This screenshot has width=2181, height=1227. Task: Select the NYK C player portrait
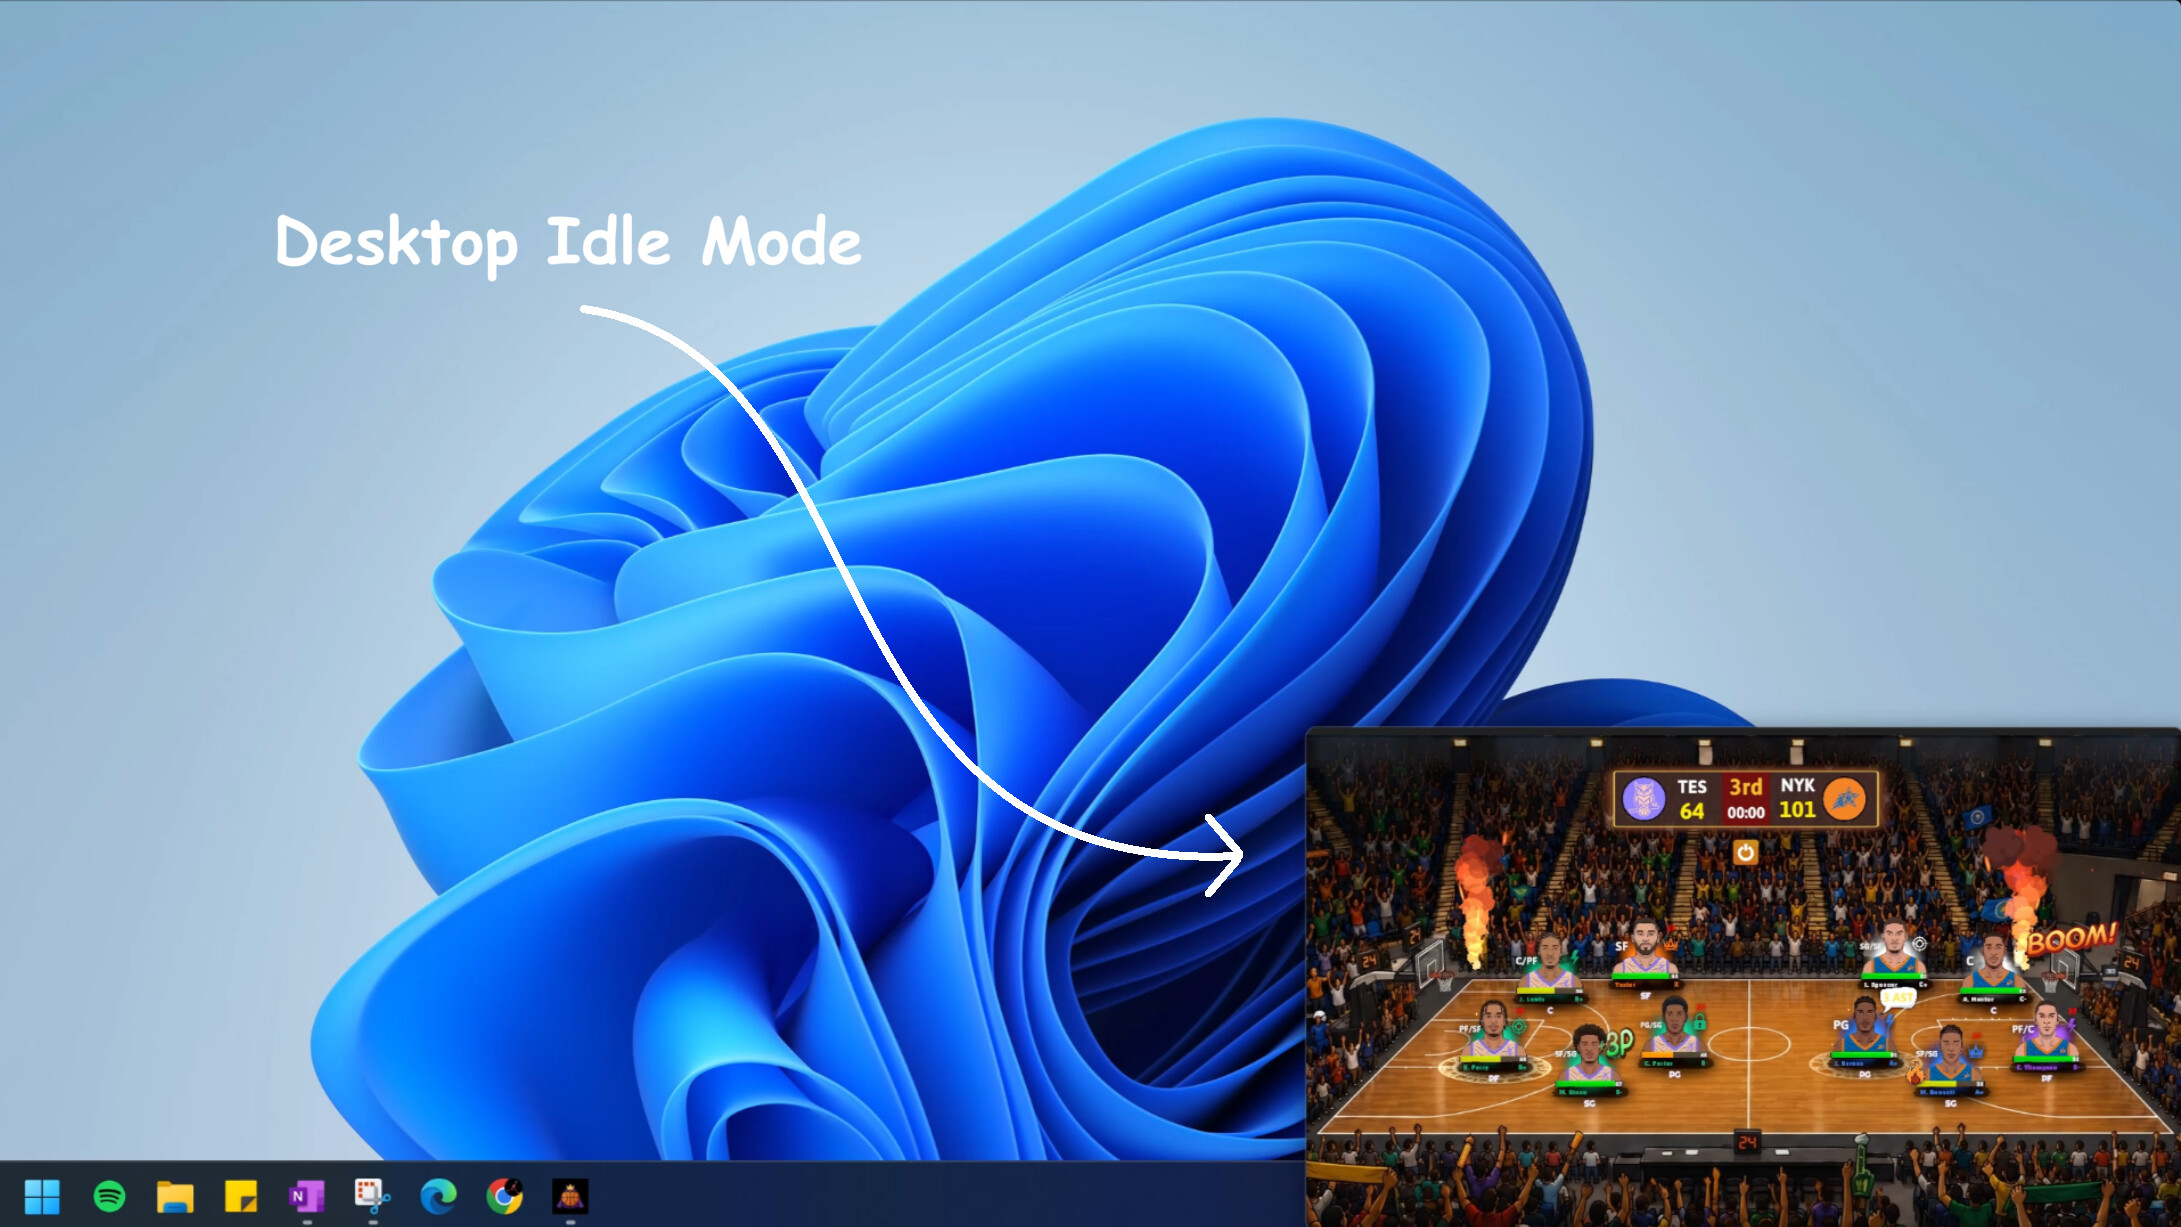click(1994, 961)
